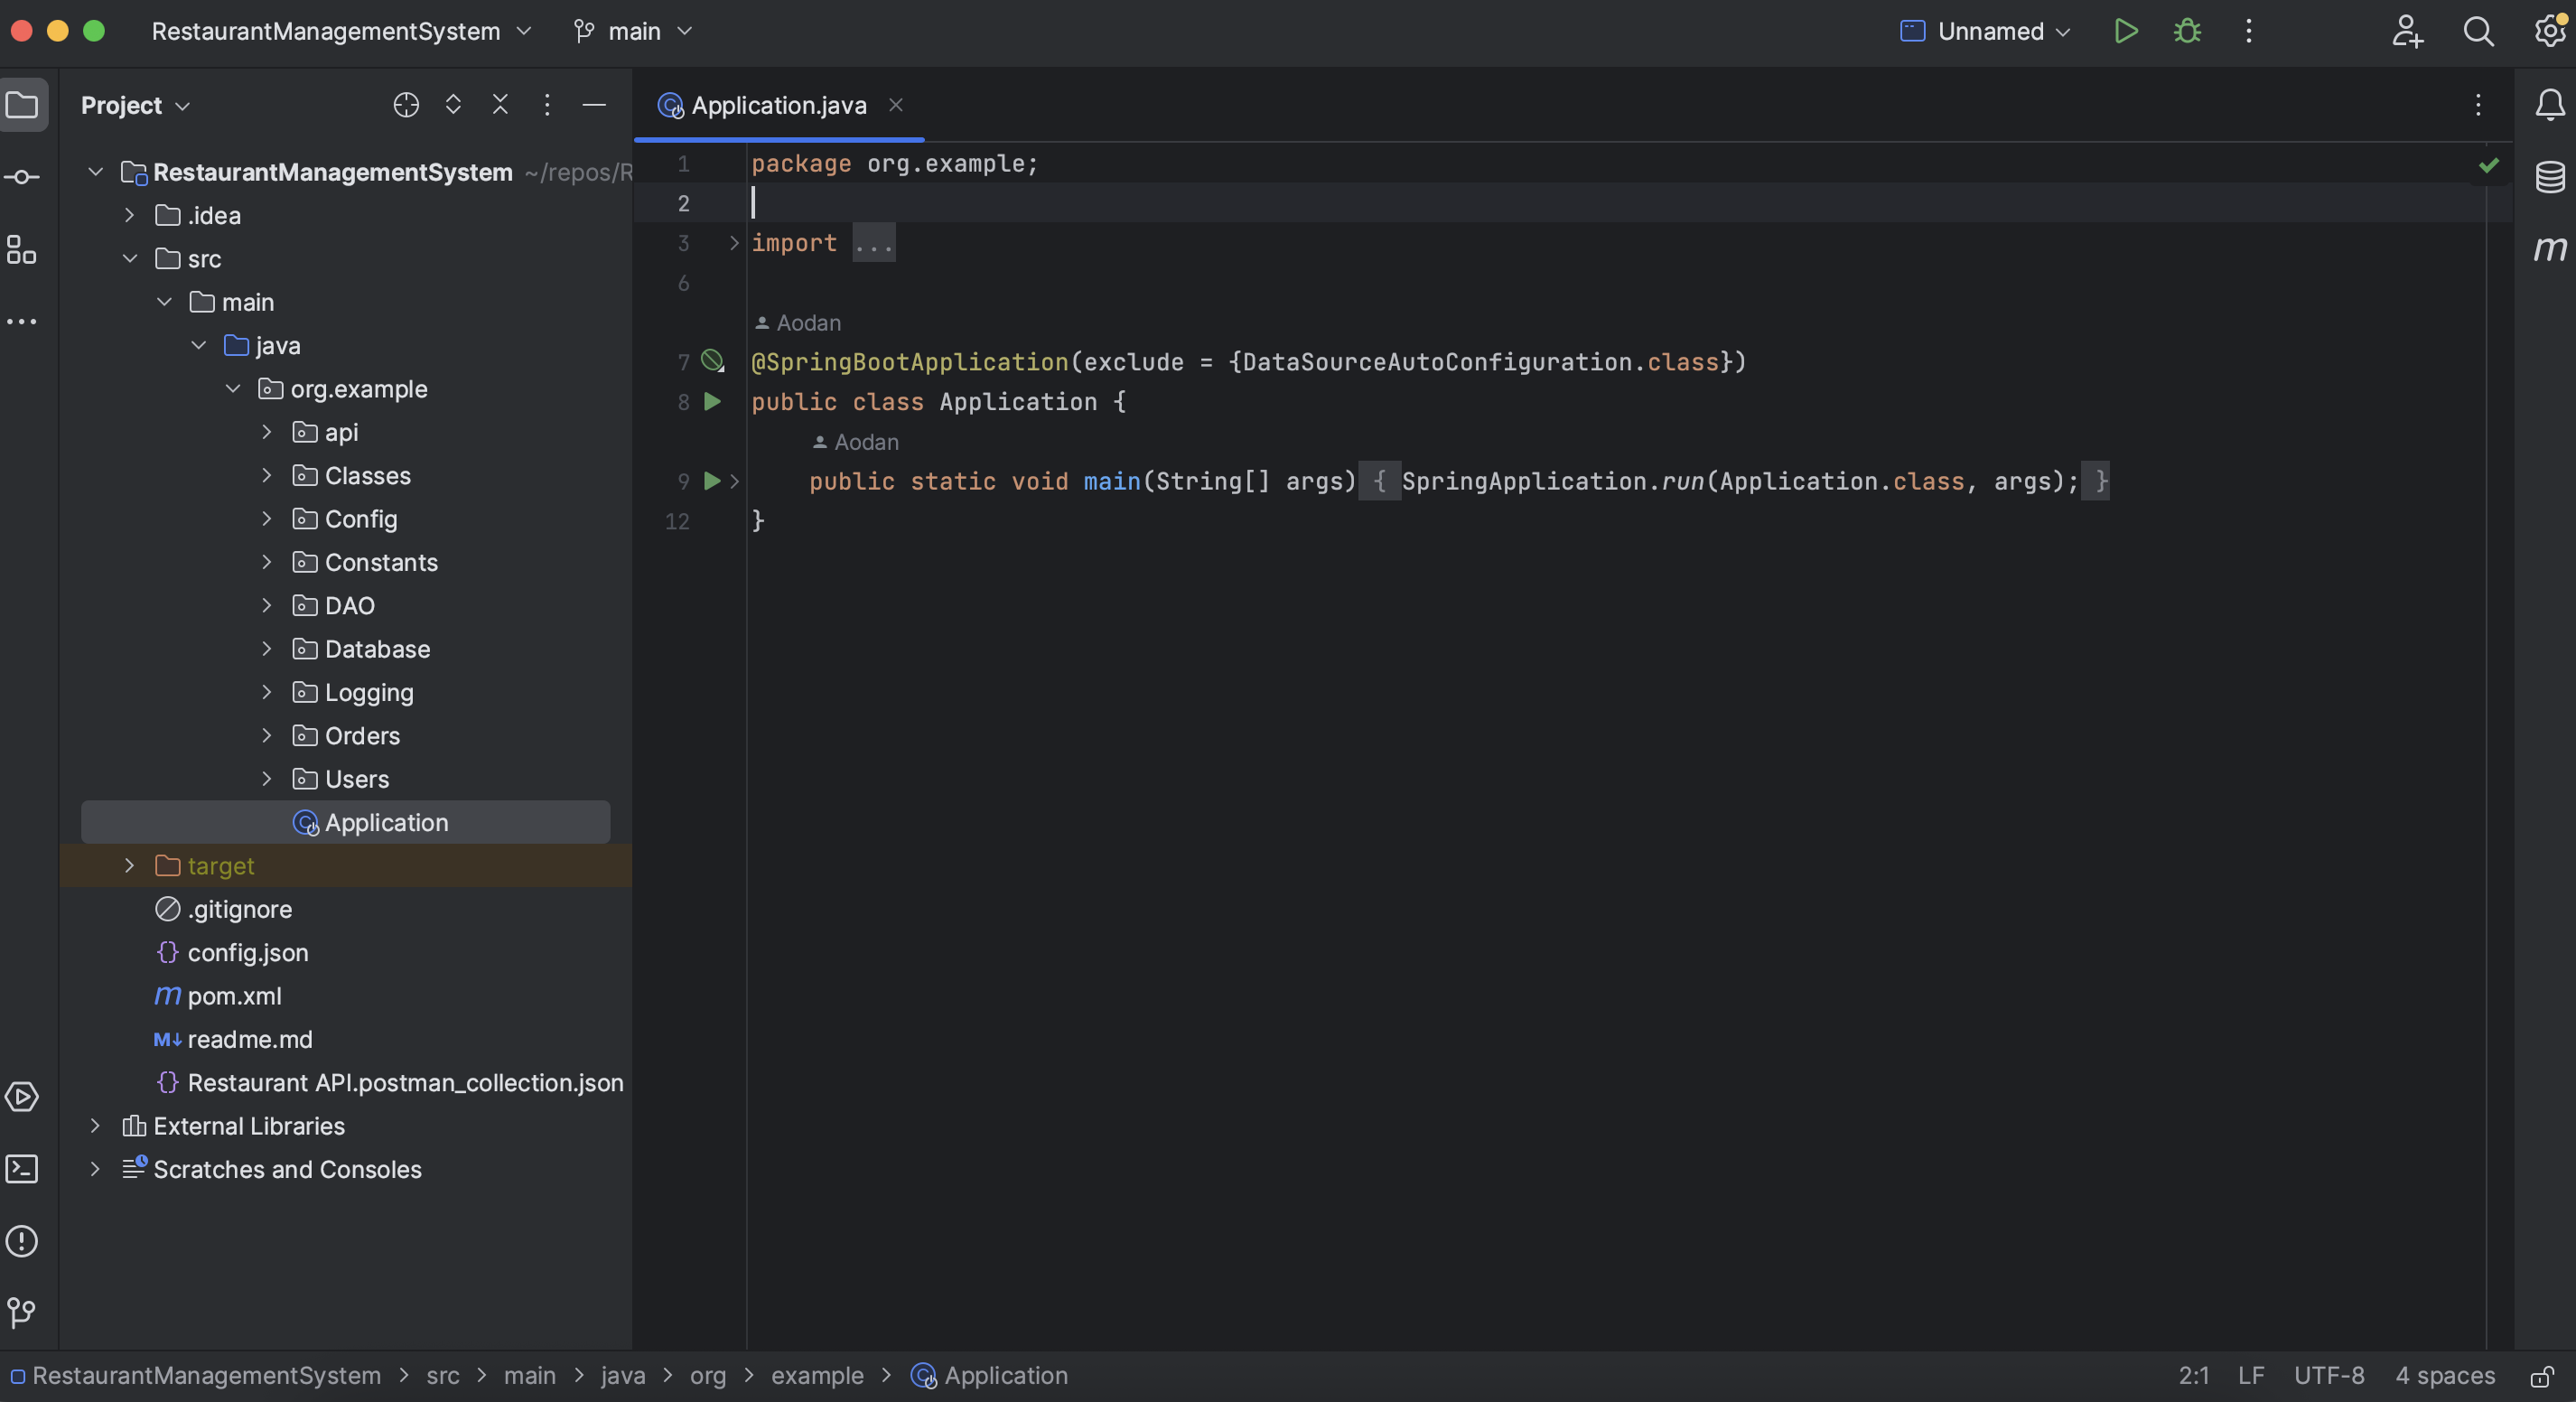Screen dimensions: 2576x1402
Task: Click the Run button in the top toolbar
Action: tap(2126, 31)
